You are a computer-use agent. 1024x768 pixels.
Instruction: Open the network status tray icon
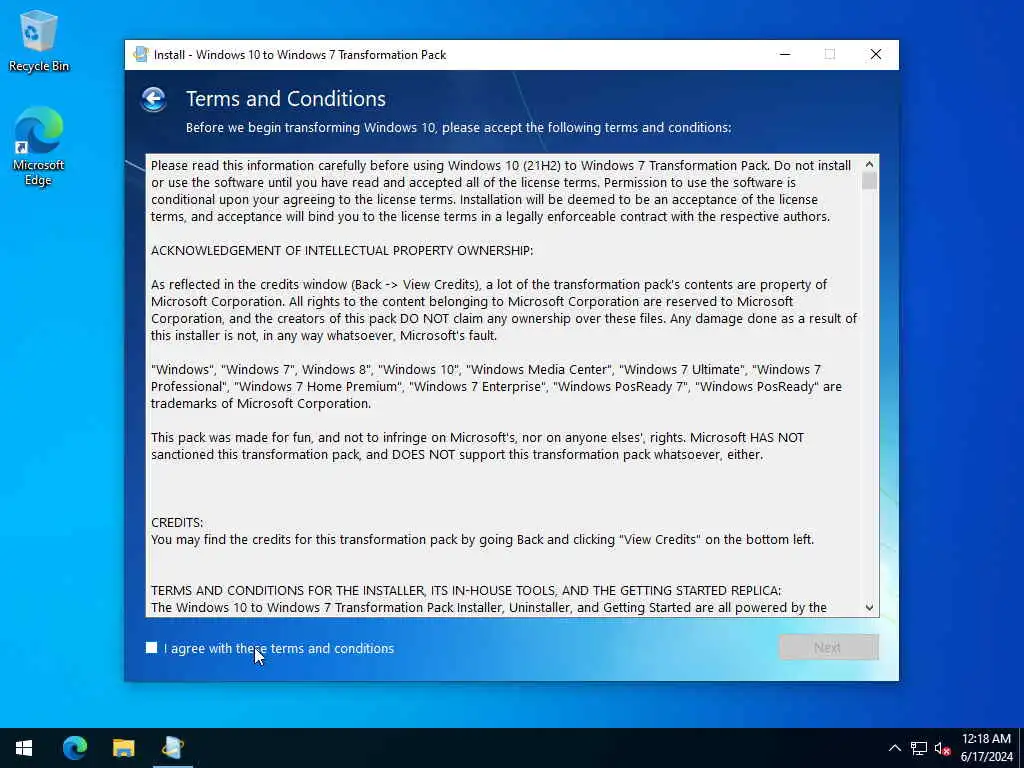pyautogui.click(x=918, y=748)
